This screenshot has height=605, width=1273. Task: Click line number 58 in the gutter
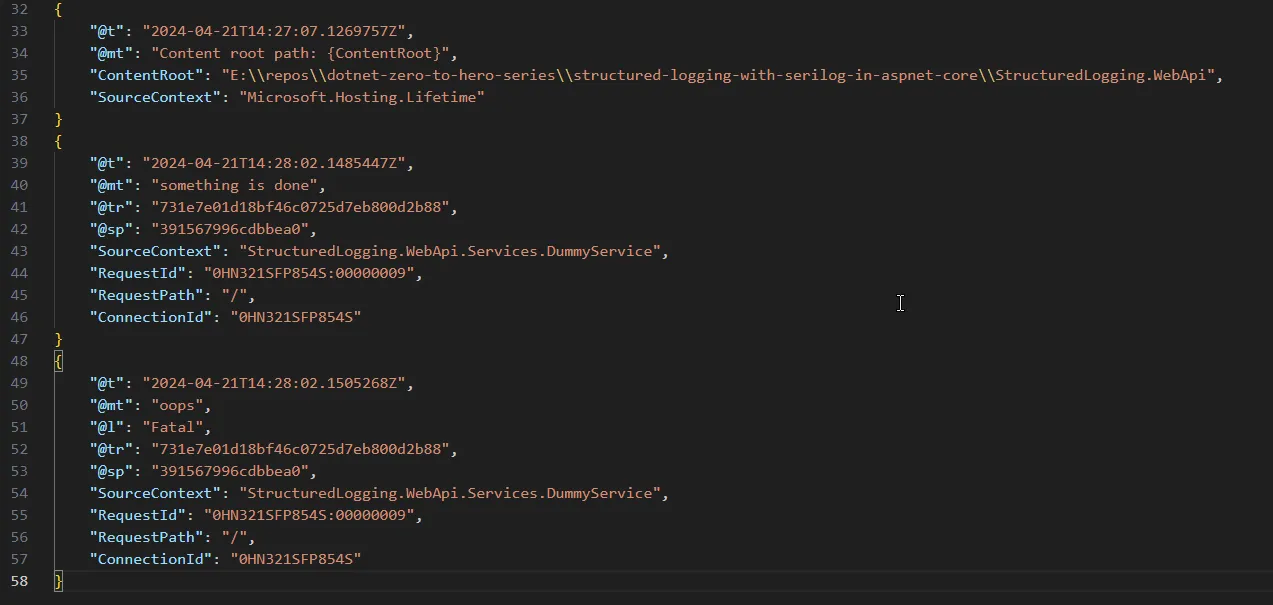coord(18,580)
